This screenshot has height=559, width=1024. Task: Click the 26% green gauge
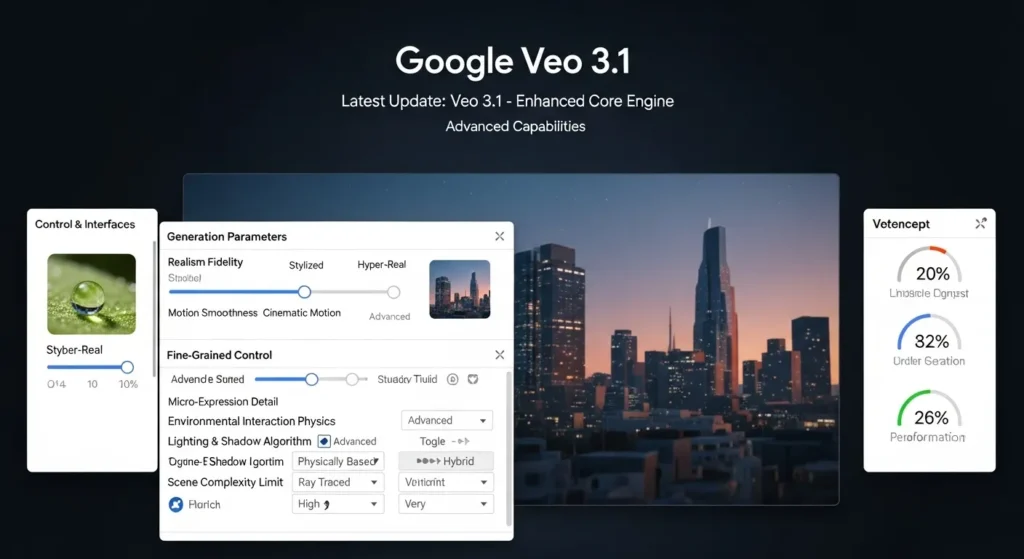929,409
